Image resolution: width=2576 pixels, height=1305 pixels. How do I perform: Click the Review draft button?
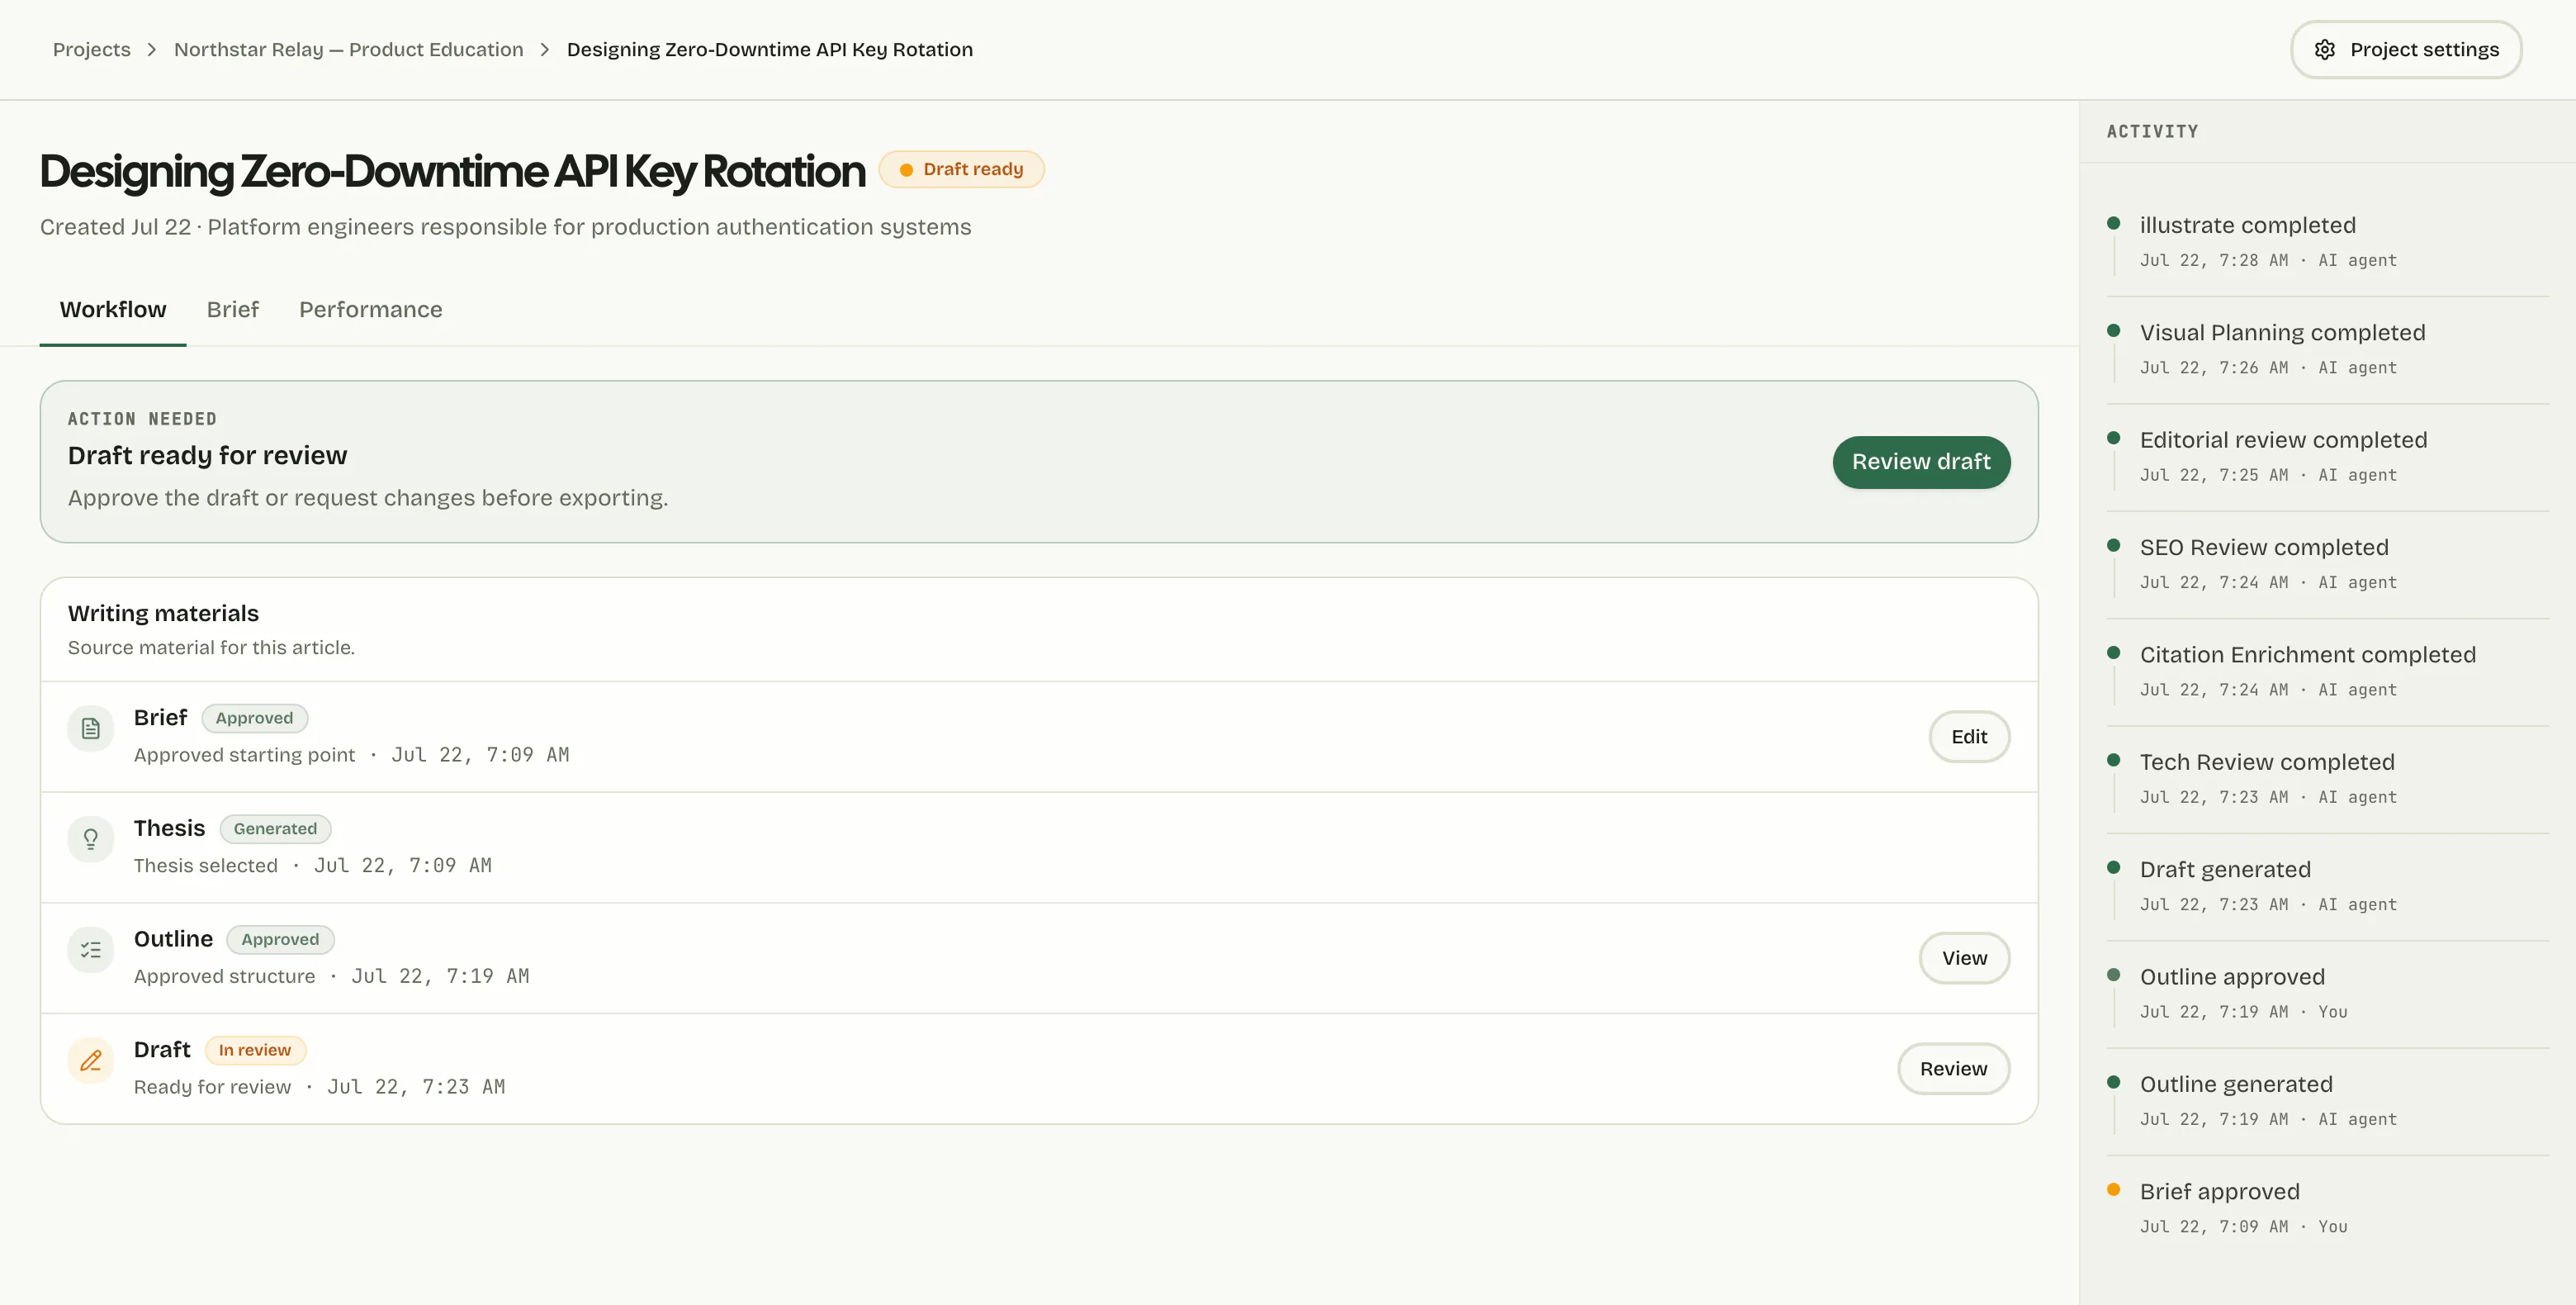pyautogui.click(x=1921, y=462)
